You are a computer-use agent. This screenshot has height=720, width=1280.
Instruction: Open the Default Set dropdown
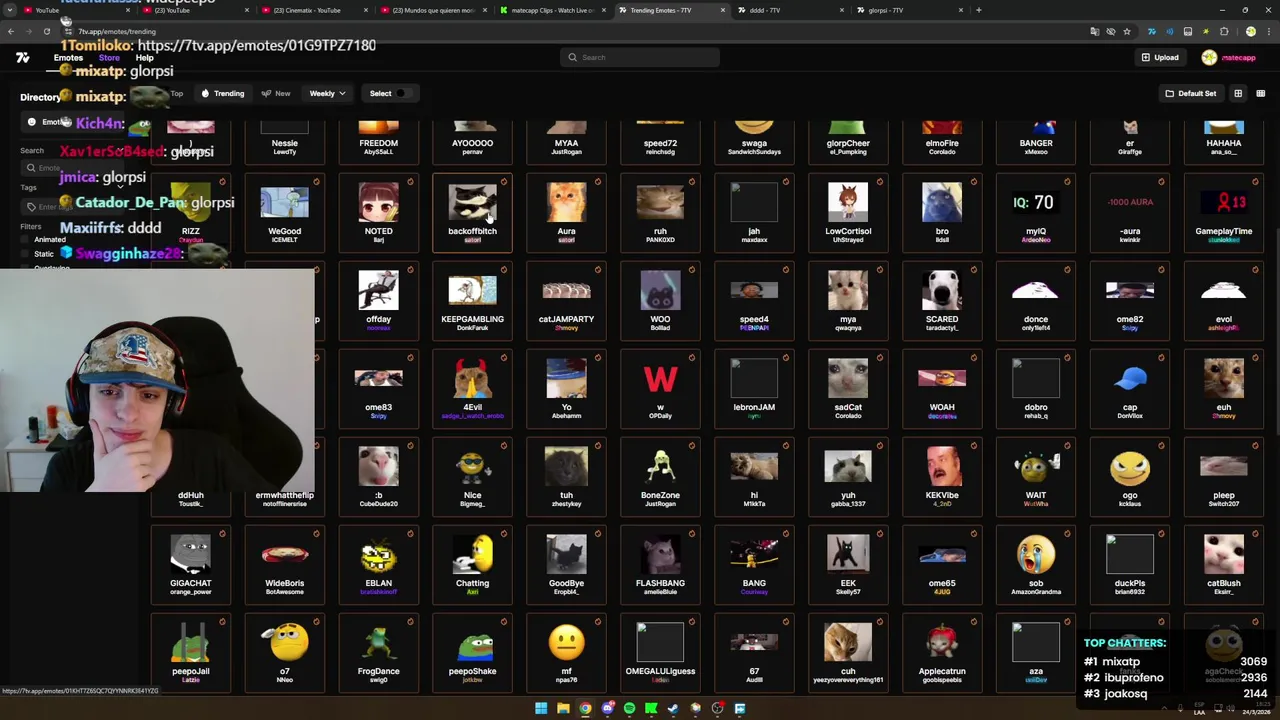(x=1190, y=93)
